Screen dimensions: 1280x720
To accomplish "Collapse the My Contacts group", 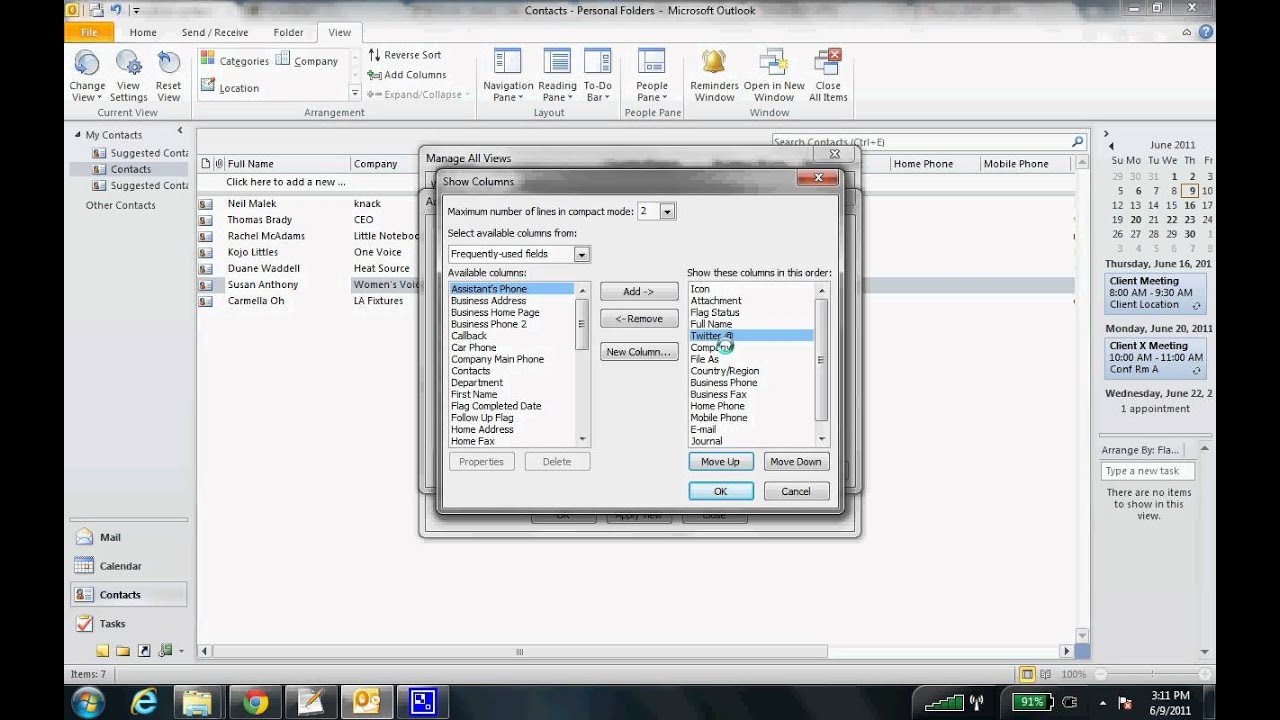I will tap(78, 135).
